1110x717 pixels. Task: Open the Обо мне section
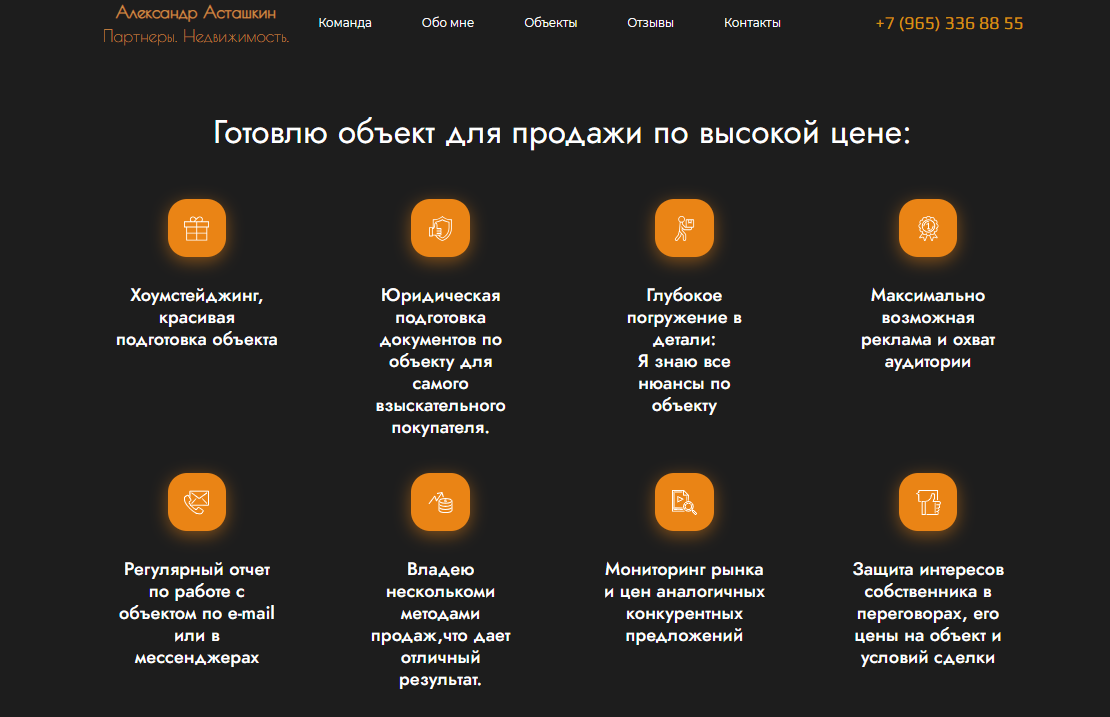click(x=447, y=22)
